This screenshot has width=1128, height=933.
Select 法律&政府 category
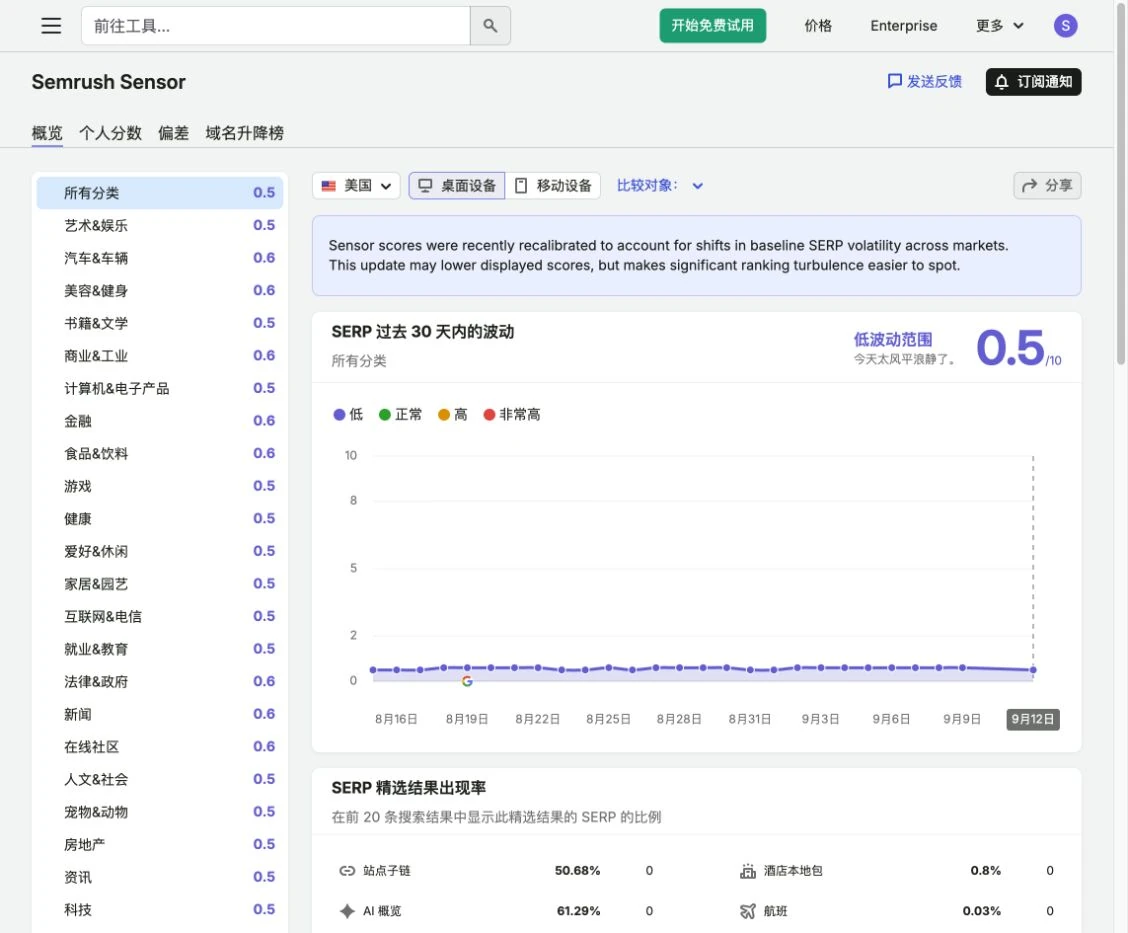160,681
